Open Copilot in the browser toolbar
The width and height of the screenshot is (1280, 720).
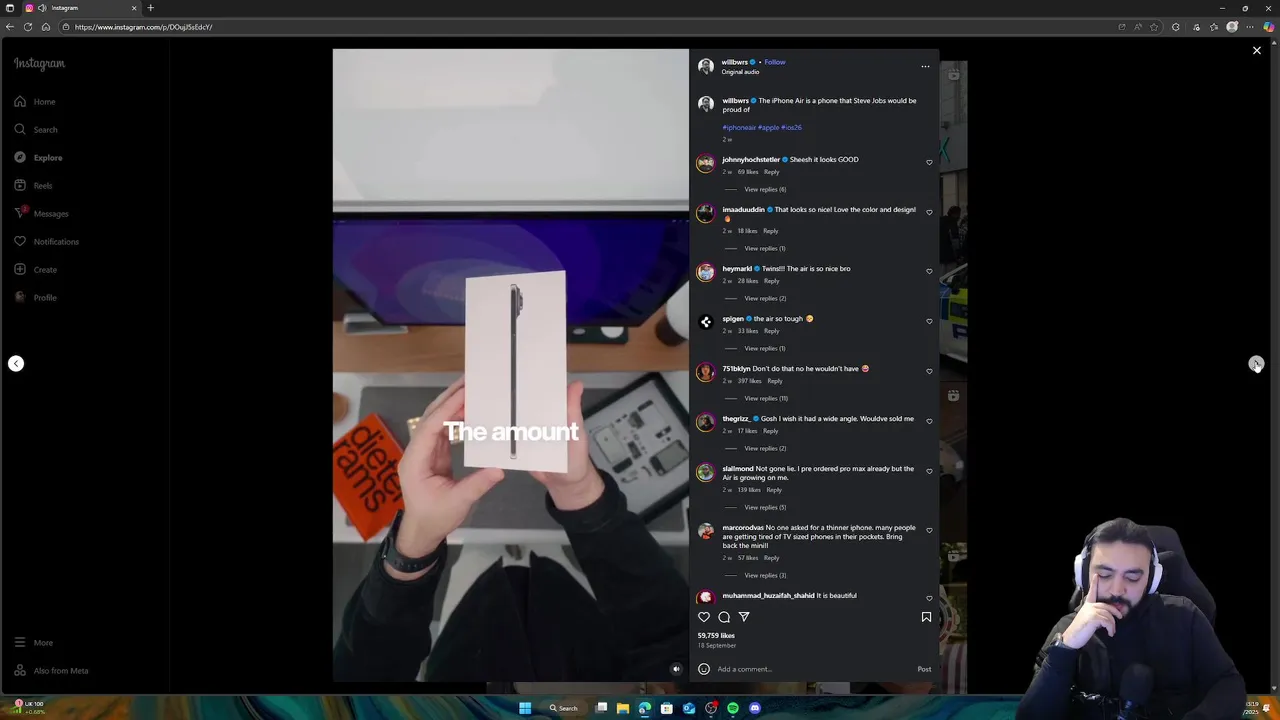(1269, 27)
